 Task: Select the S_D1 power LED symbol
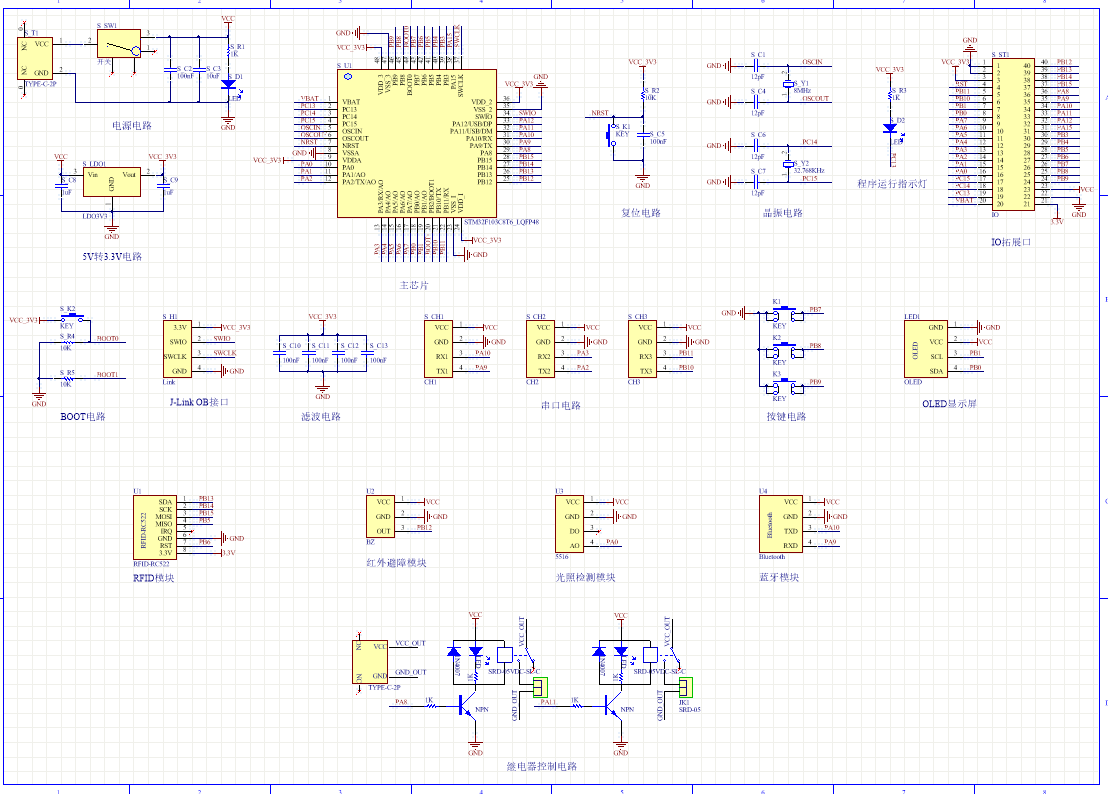click(x=228, y=84)
